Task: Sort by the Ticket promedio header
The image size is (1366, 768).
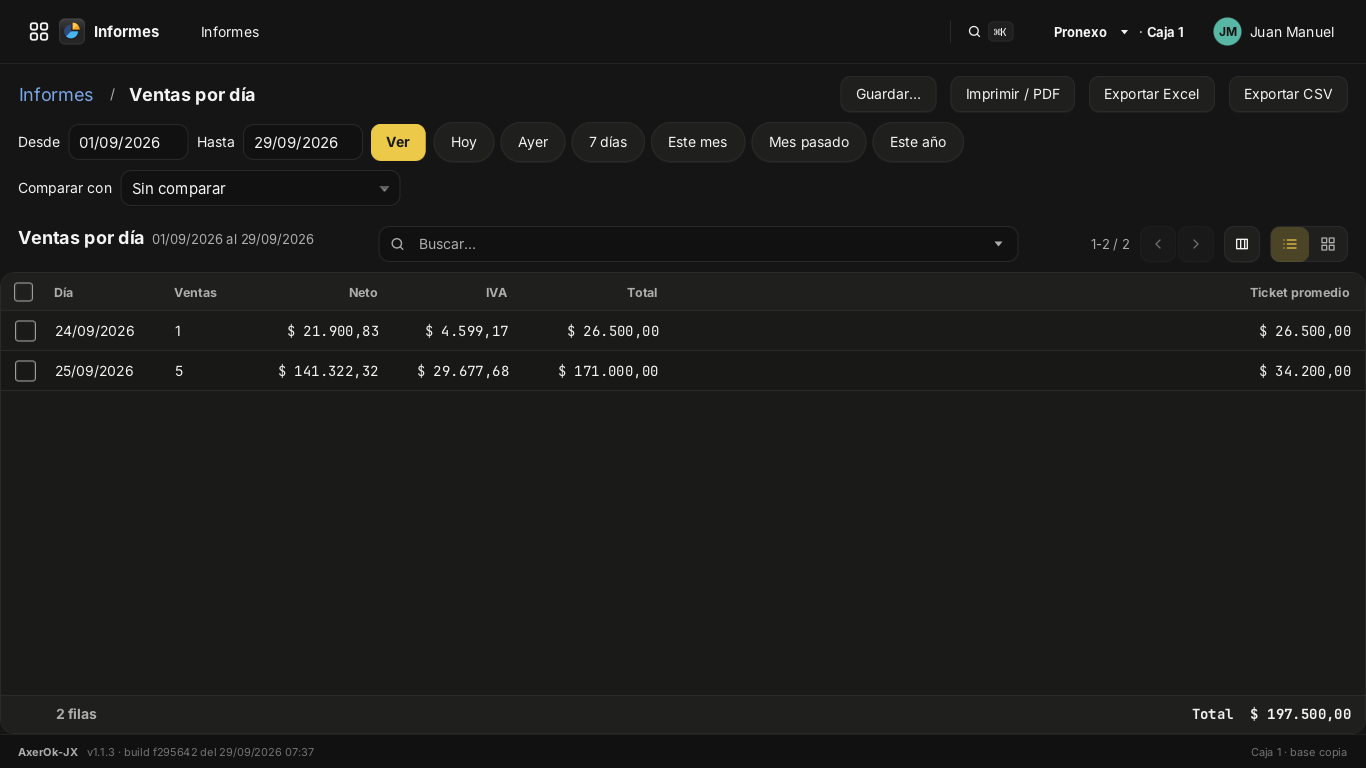Action: pyautogui.click(x=1299, y=293)
